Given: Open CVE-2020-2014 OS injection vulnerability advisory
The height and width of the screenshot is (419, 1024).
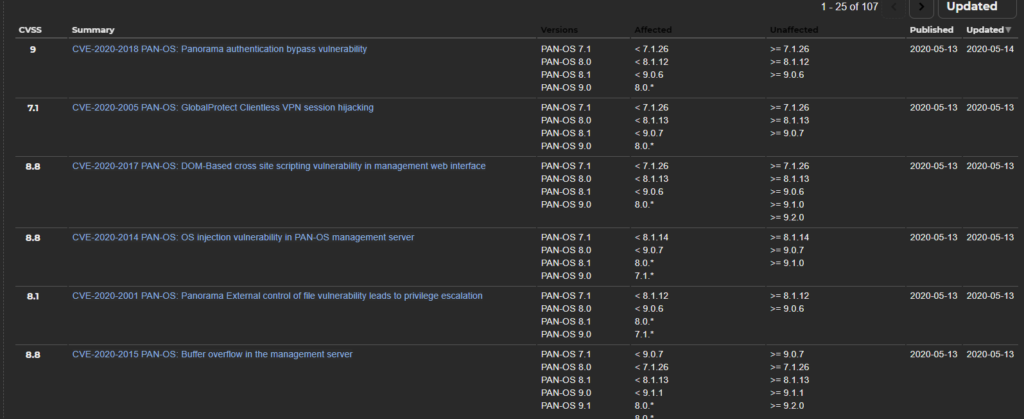Looking at the screenshot, I should pyautogui.click(x=243, y=238).
